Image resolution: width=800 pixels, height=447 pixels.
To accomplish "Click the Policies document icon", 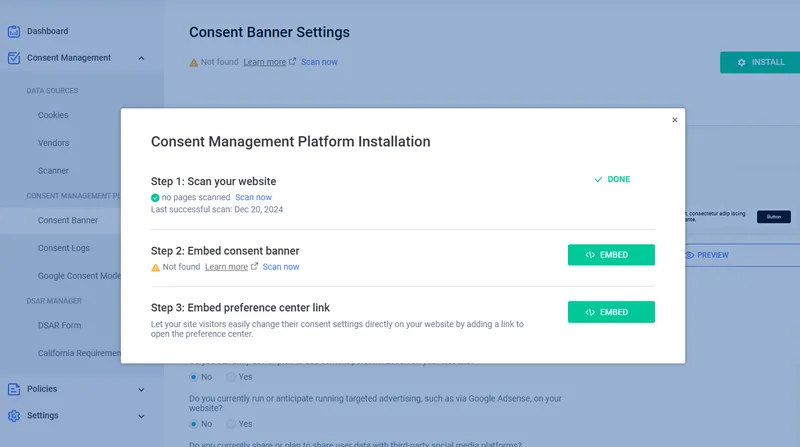I will tap(14, 389).
